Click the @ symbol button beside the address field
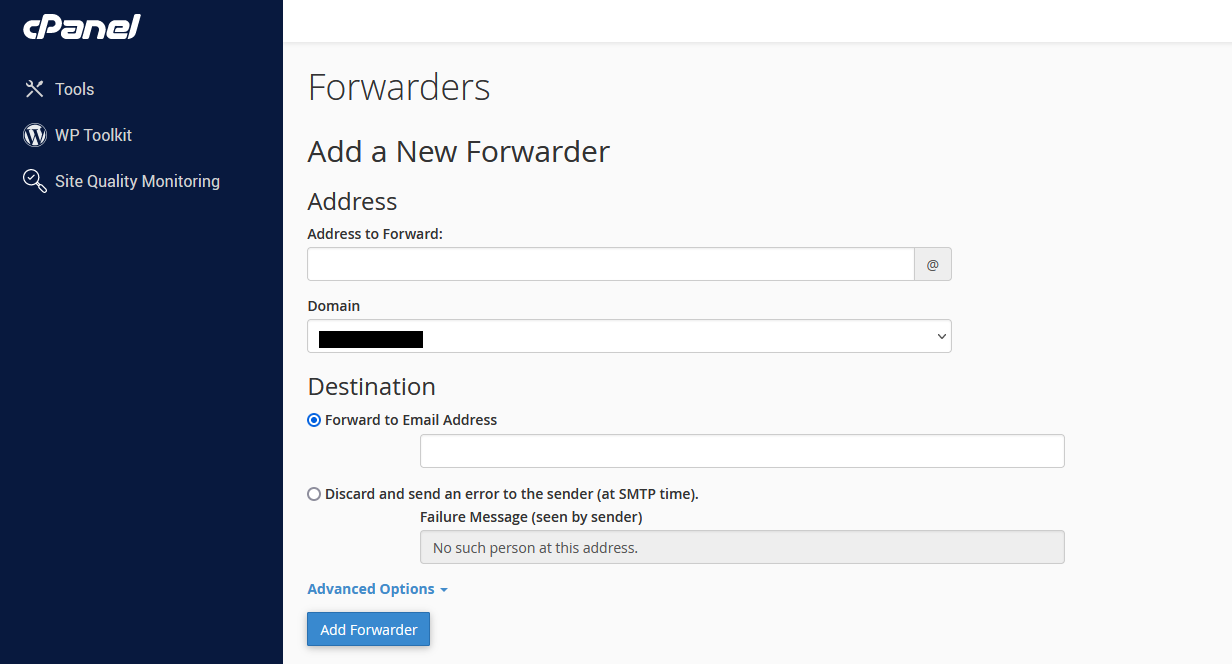The width and height of the screenshot is (1232, 664). 932,263
